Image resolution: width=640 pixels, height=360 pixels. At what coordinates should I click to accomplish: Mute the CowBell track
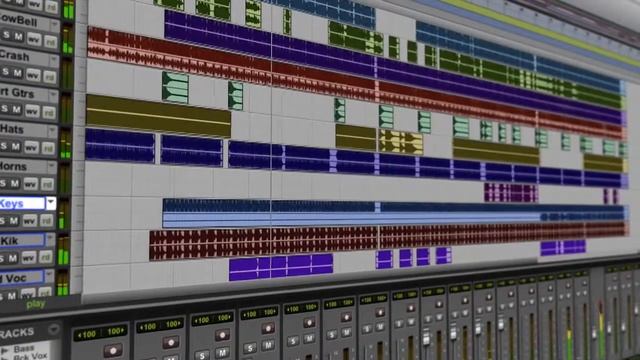[19, 37]
